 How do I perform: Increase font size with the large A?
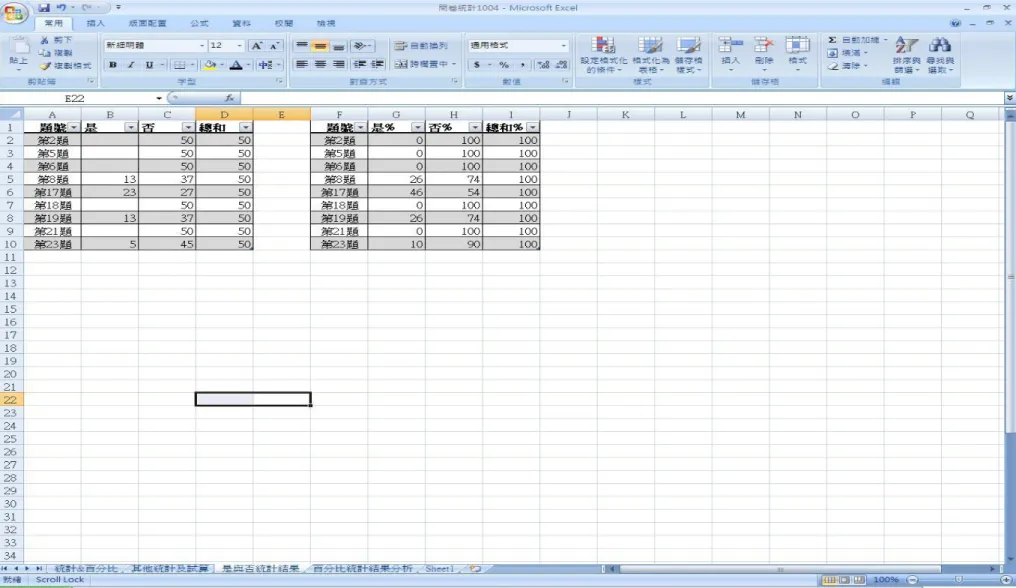pyautogui.click(x=257, y=45)
